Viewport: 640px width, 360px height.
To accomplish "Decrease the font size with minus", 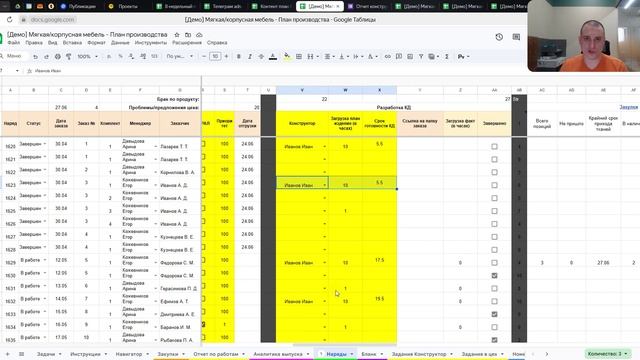I will 204,56.
